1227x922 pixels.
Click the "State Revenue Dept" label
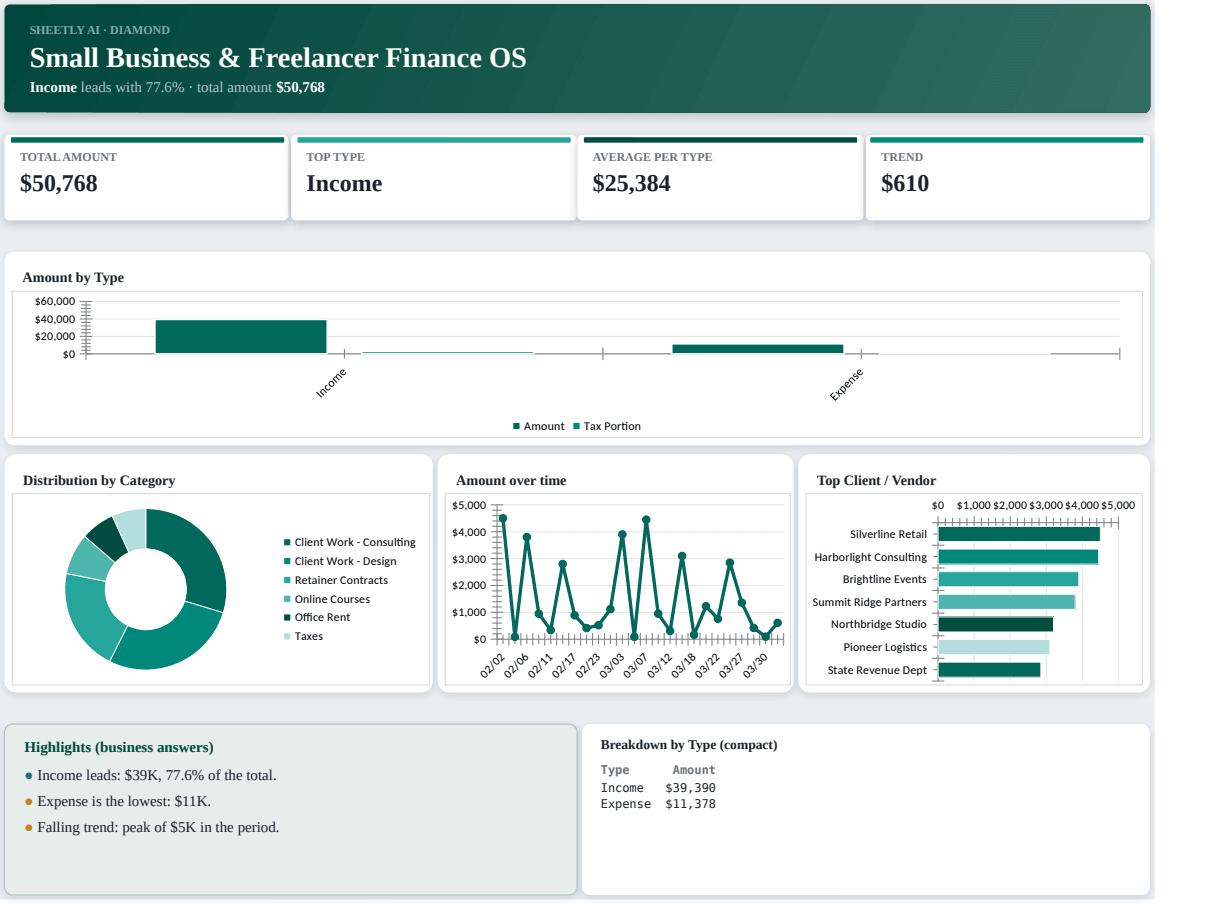point(877,670)
